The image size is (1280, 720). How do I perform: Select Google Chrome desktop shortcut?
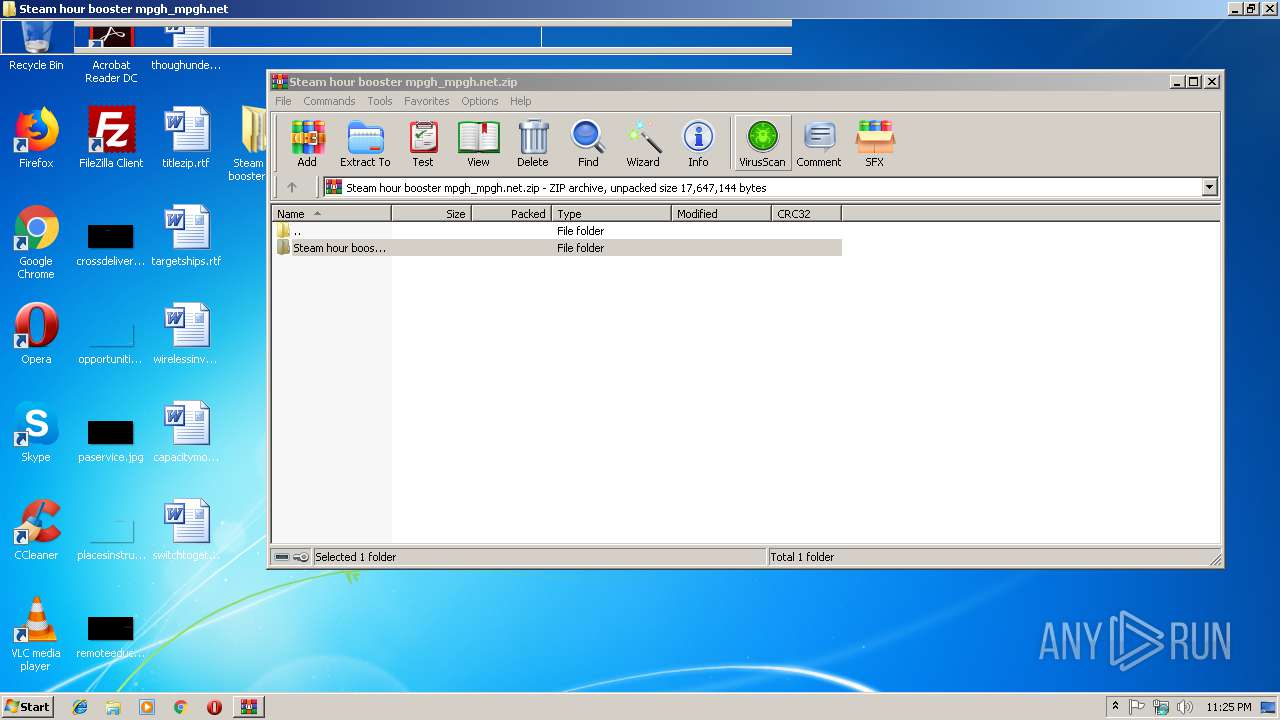pyautogui.click(x=36, y=243)
